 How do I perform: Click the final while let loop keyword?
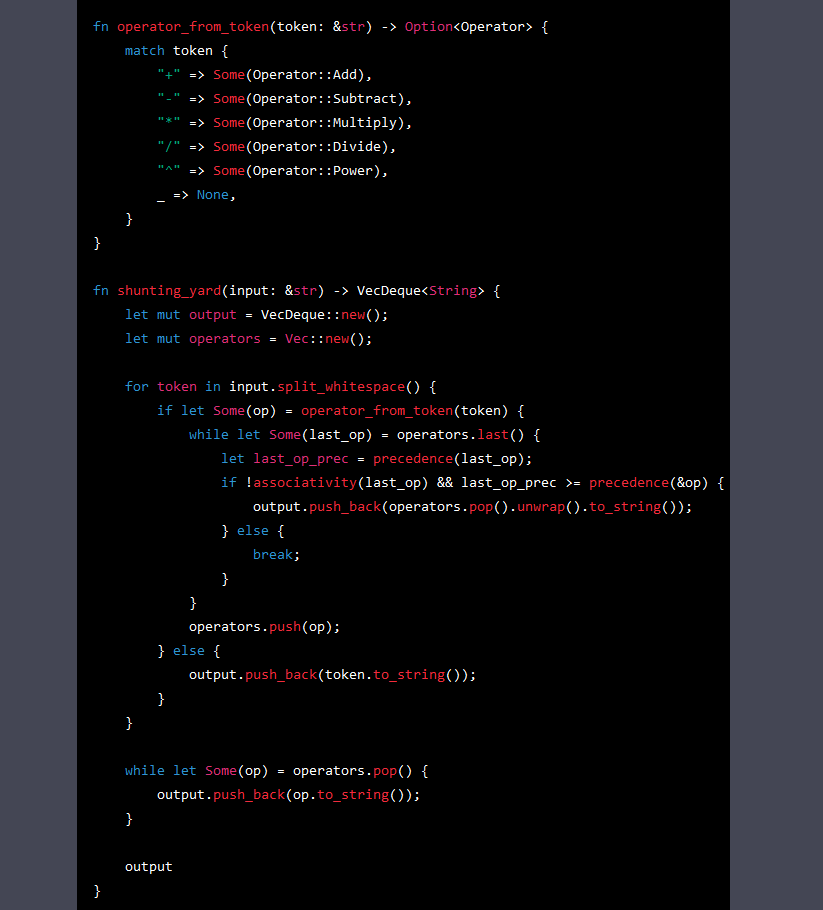[145, 770]
